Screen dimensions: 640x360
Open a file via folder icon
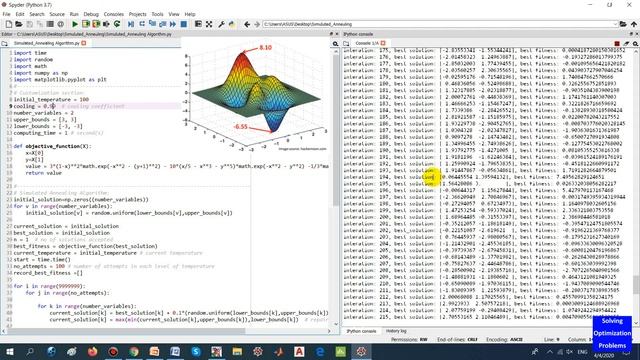click(x=19, y=24)
